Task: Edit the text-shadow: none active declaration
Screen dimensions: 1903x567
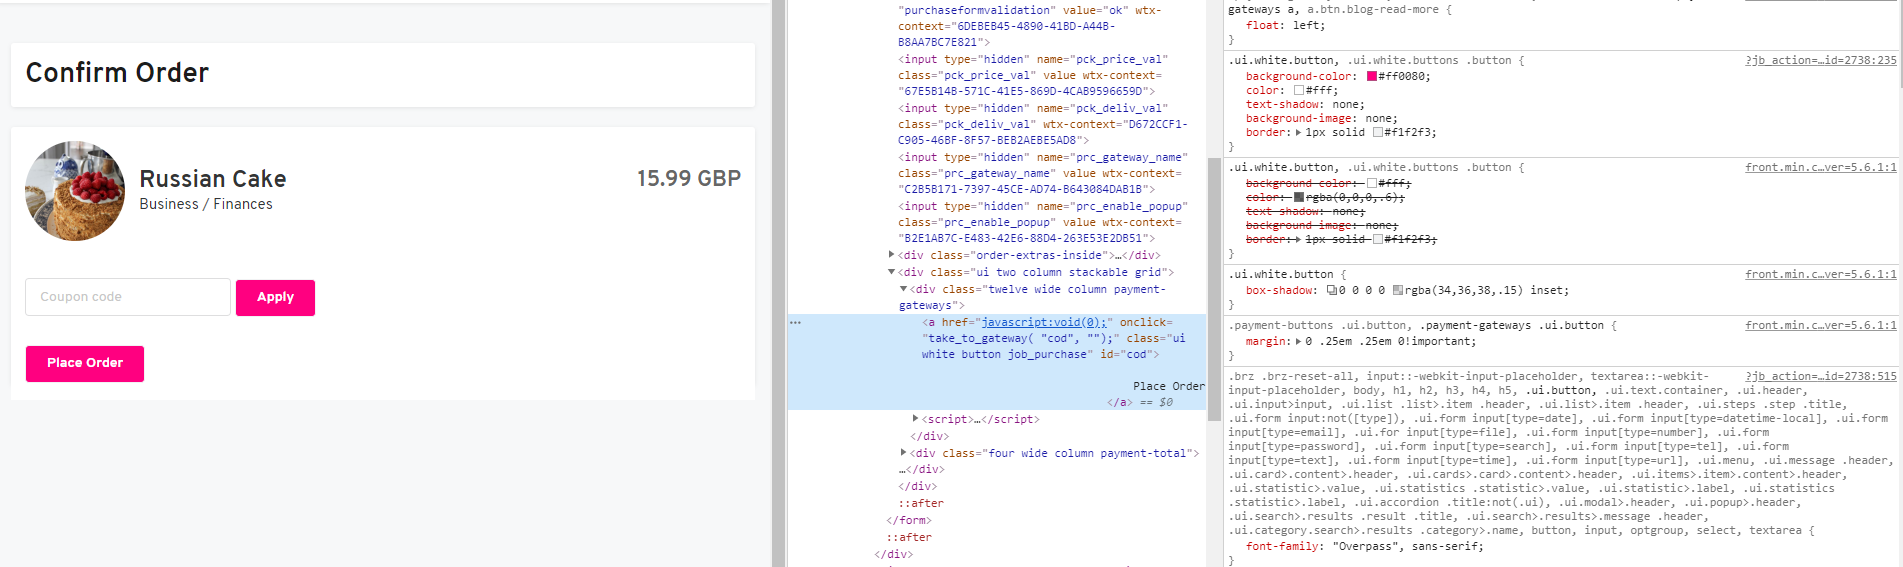Action: 1305,104
